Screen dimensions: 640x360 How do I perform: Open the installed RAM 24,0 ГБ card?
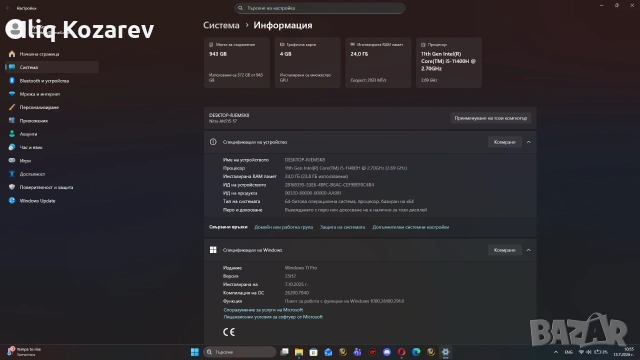pos(378,62)
